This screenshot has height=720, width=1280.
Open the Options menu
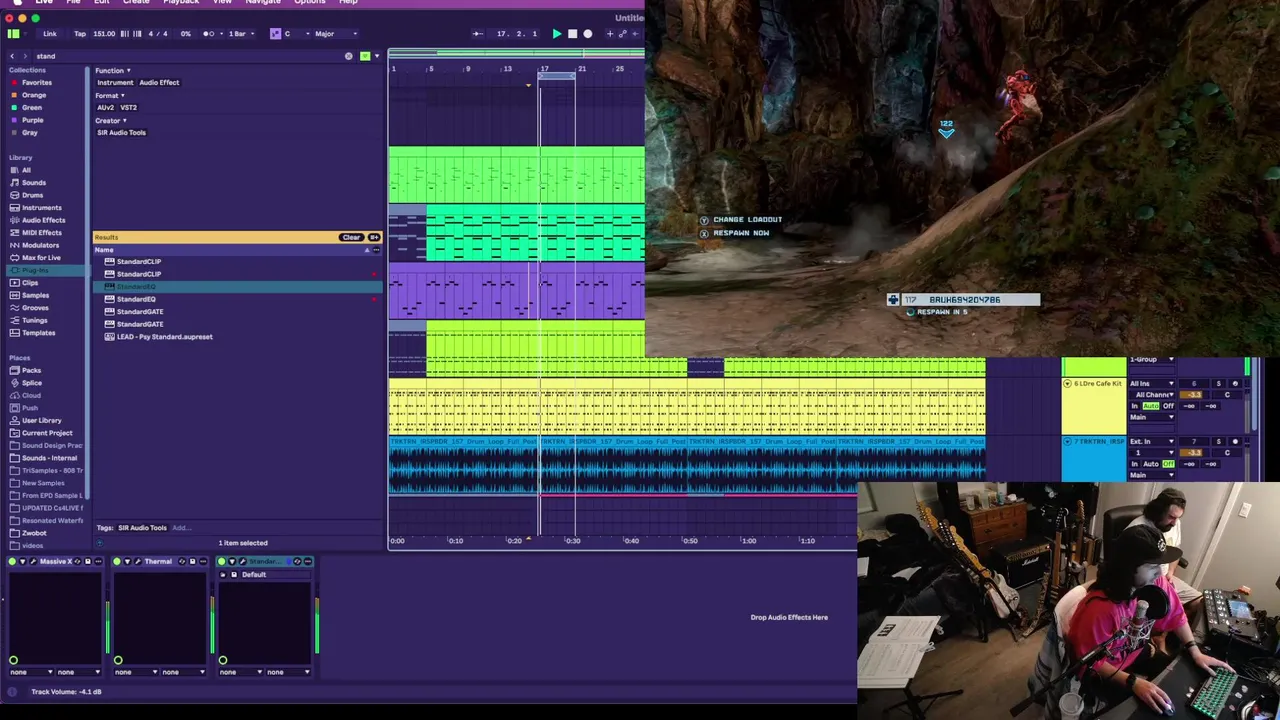tap(310, 2)
